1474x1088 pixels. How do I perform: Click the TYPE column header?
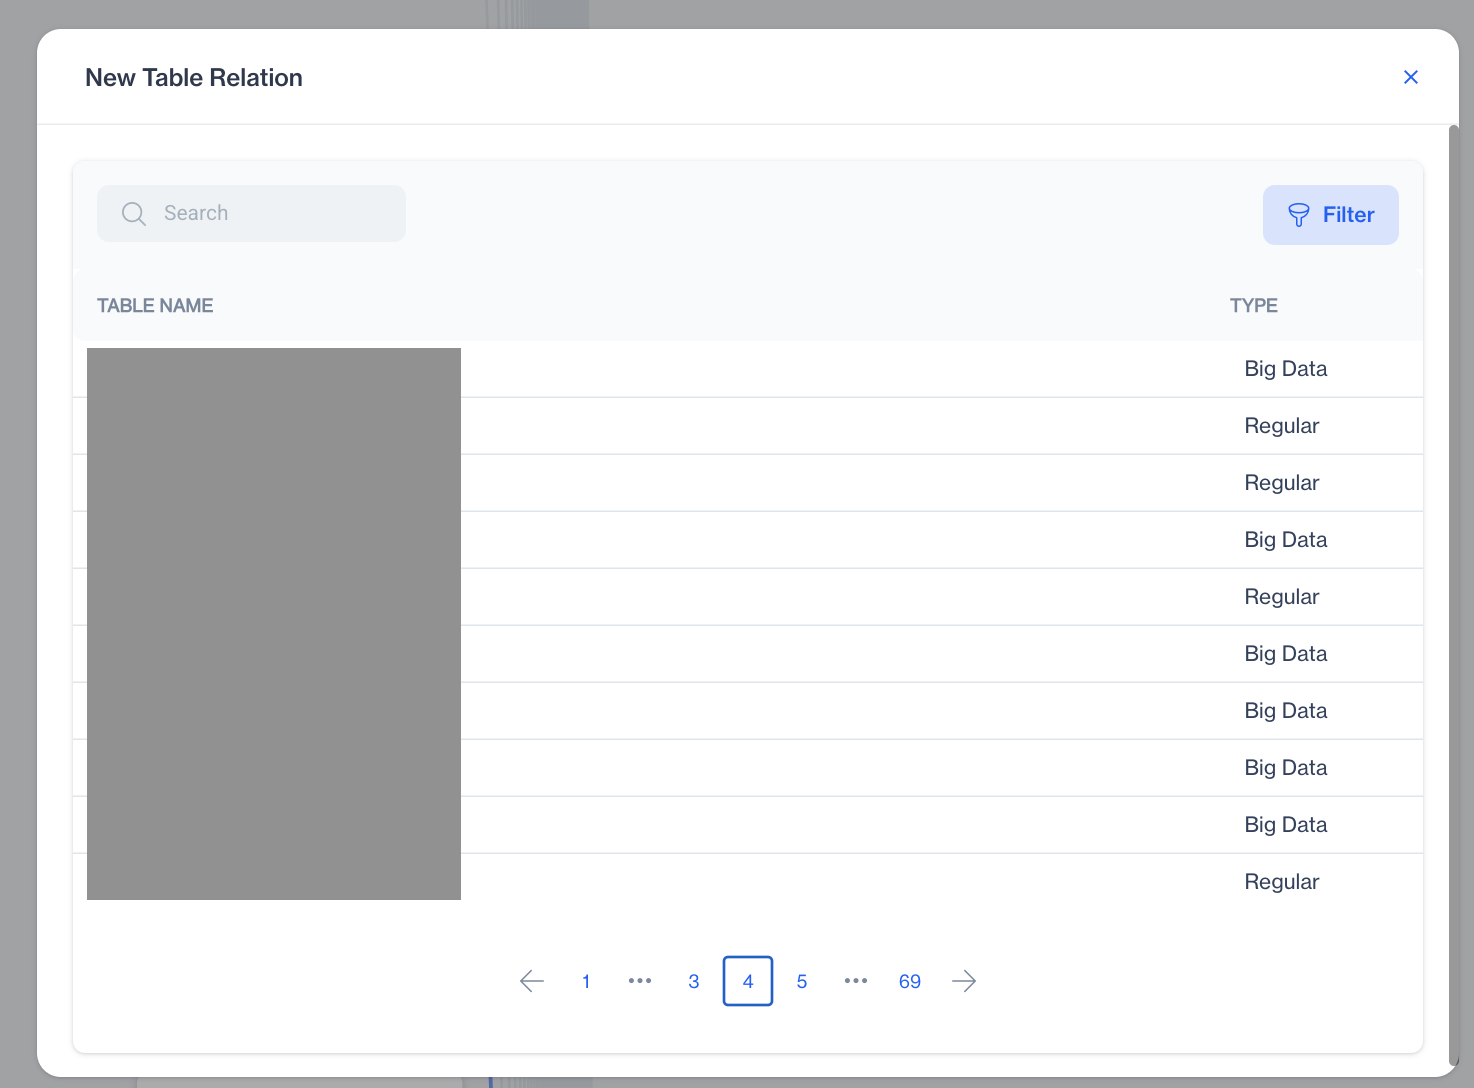point(1254,306)
